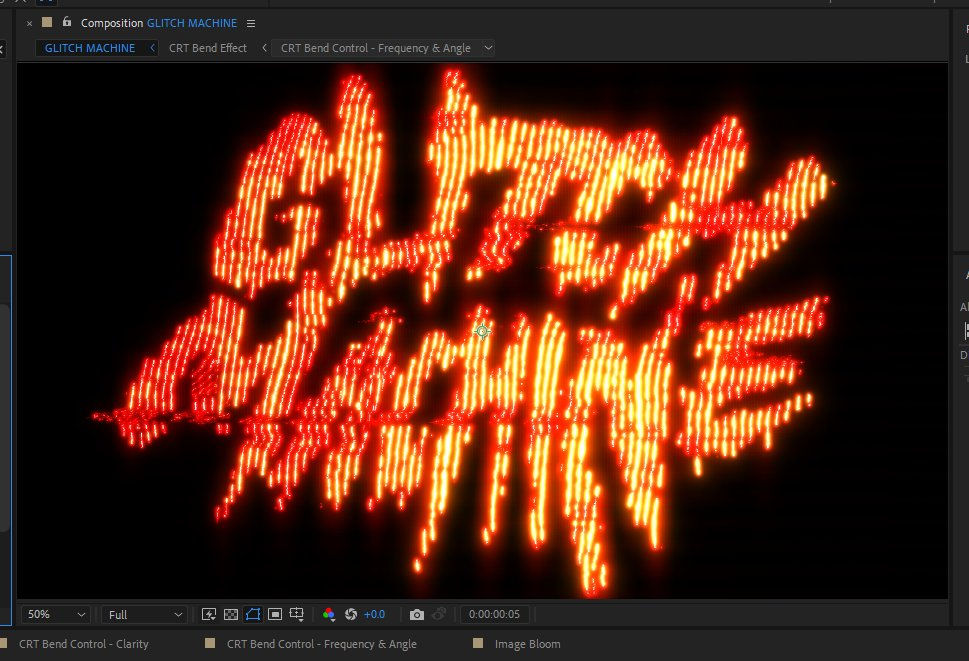This screenshot has height=661, width=969.
Task: Toggle mask and shape path visibility
Action: pyautogui.click(x=253, y=614)
